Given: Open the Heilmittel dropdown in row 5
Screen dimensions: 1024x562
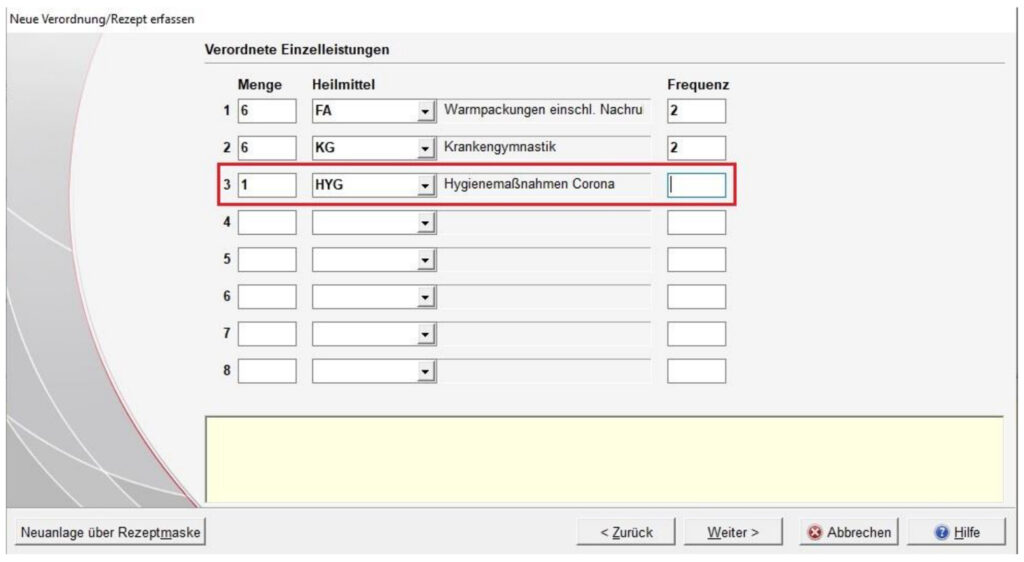Looking at the screenshot, I should tap(426, 259).
